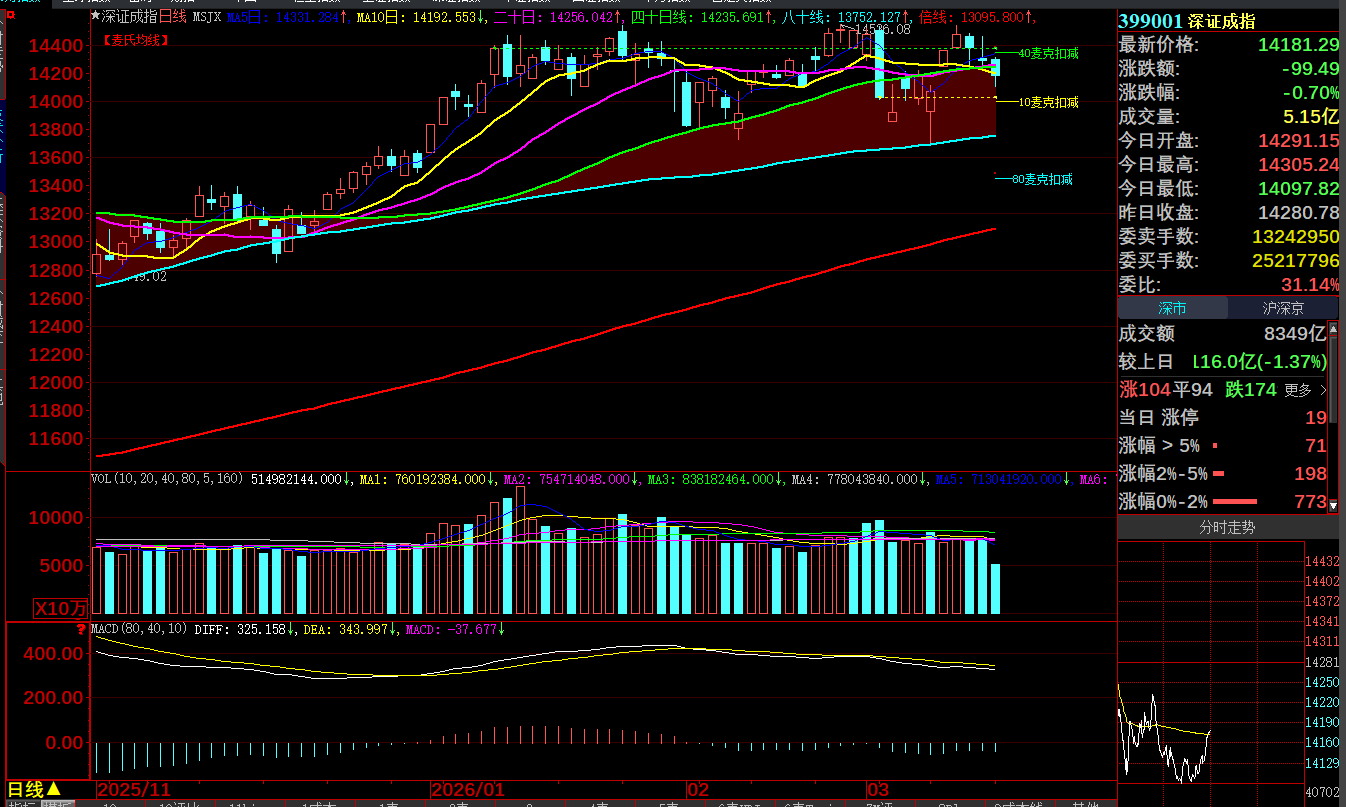The height and width of the screenshot is (807, 1346).
Task: Switch to the 深市 tab
Action: coord(1172,308)
